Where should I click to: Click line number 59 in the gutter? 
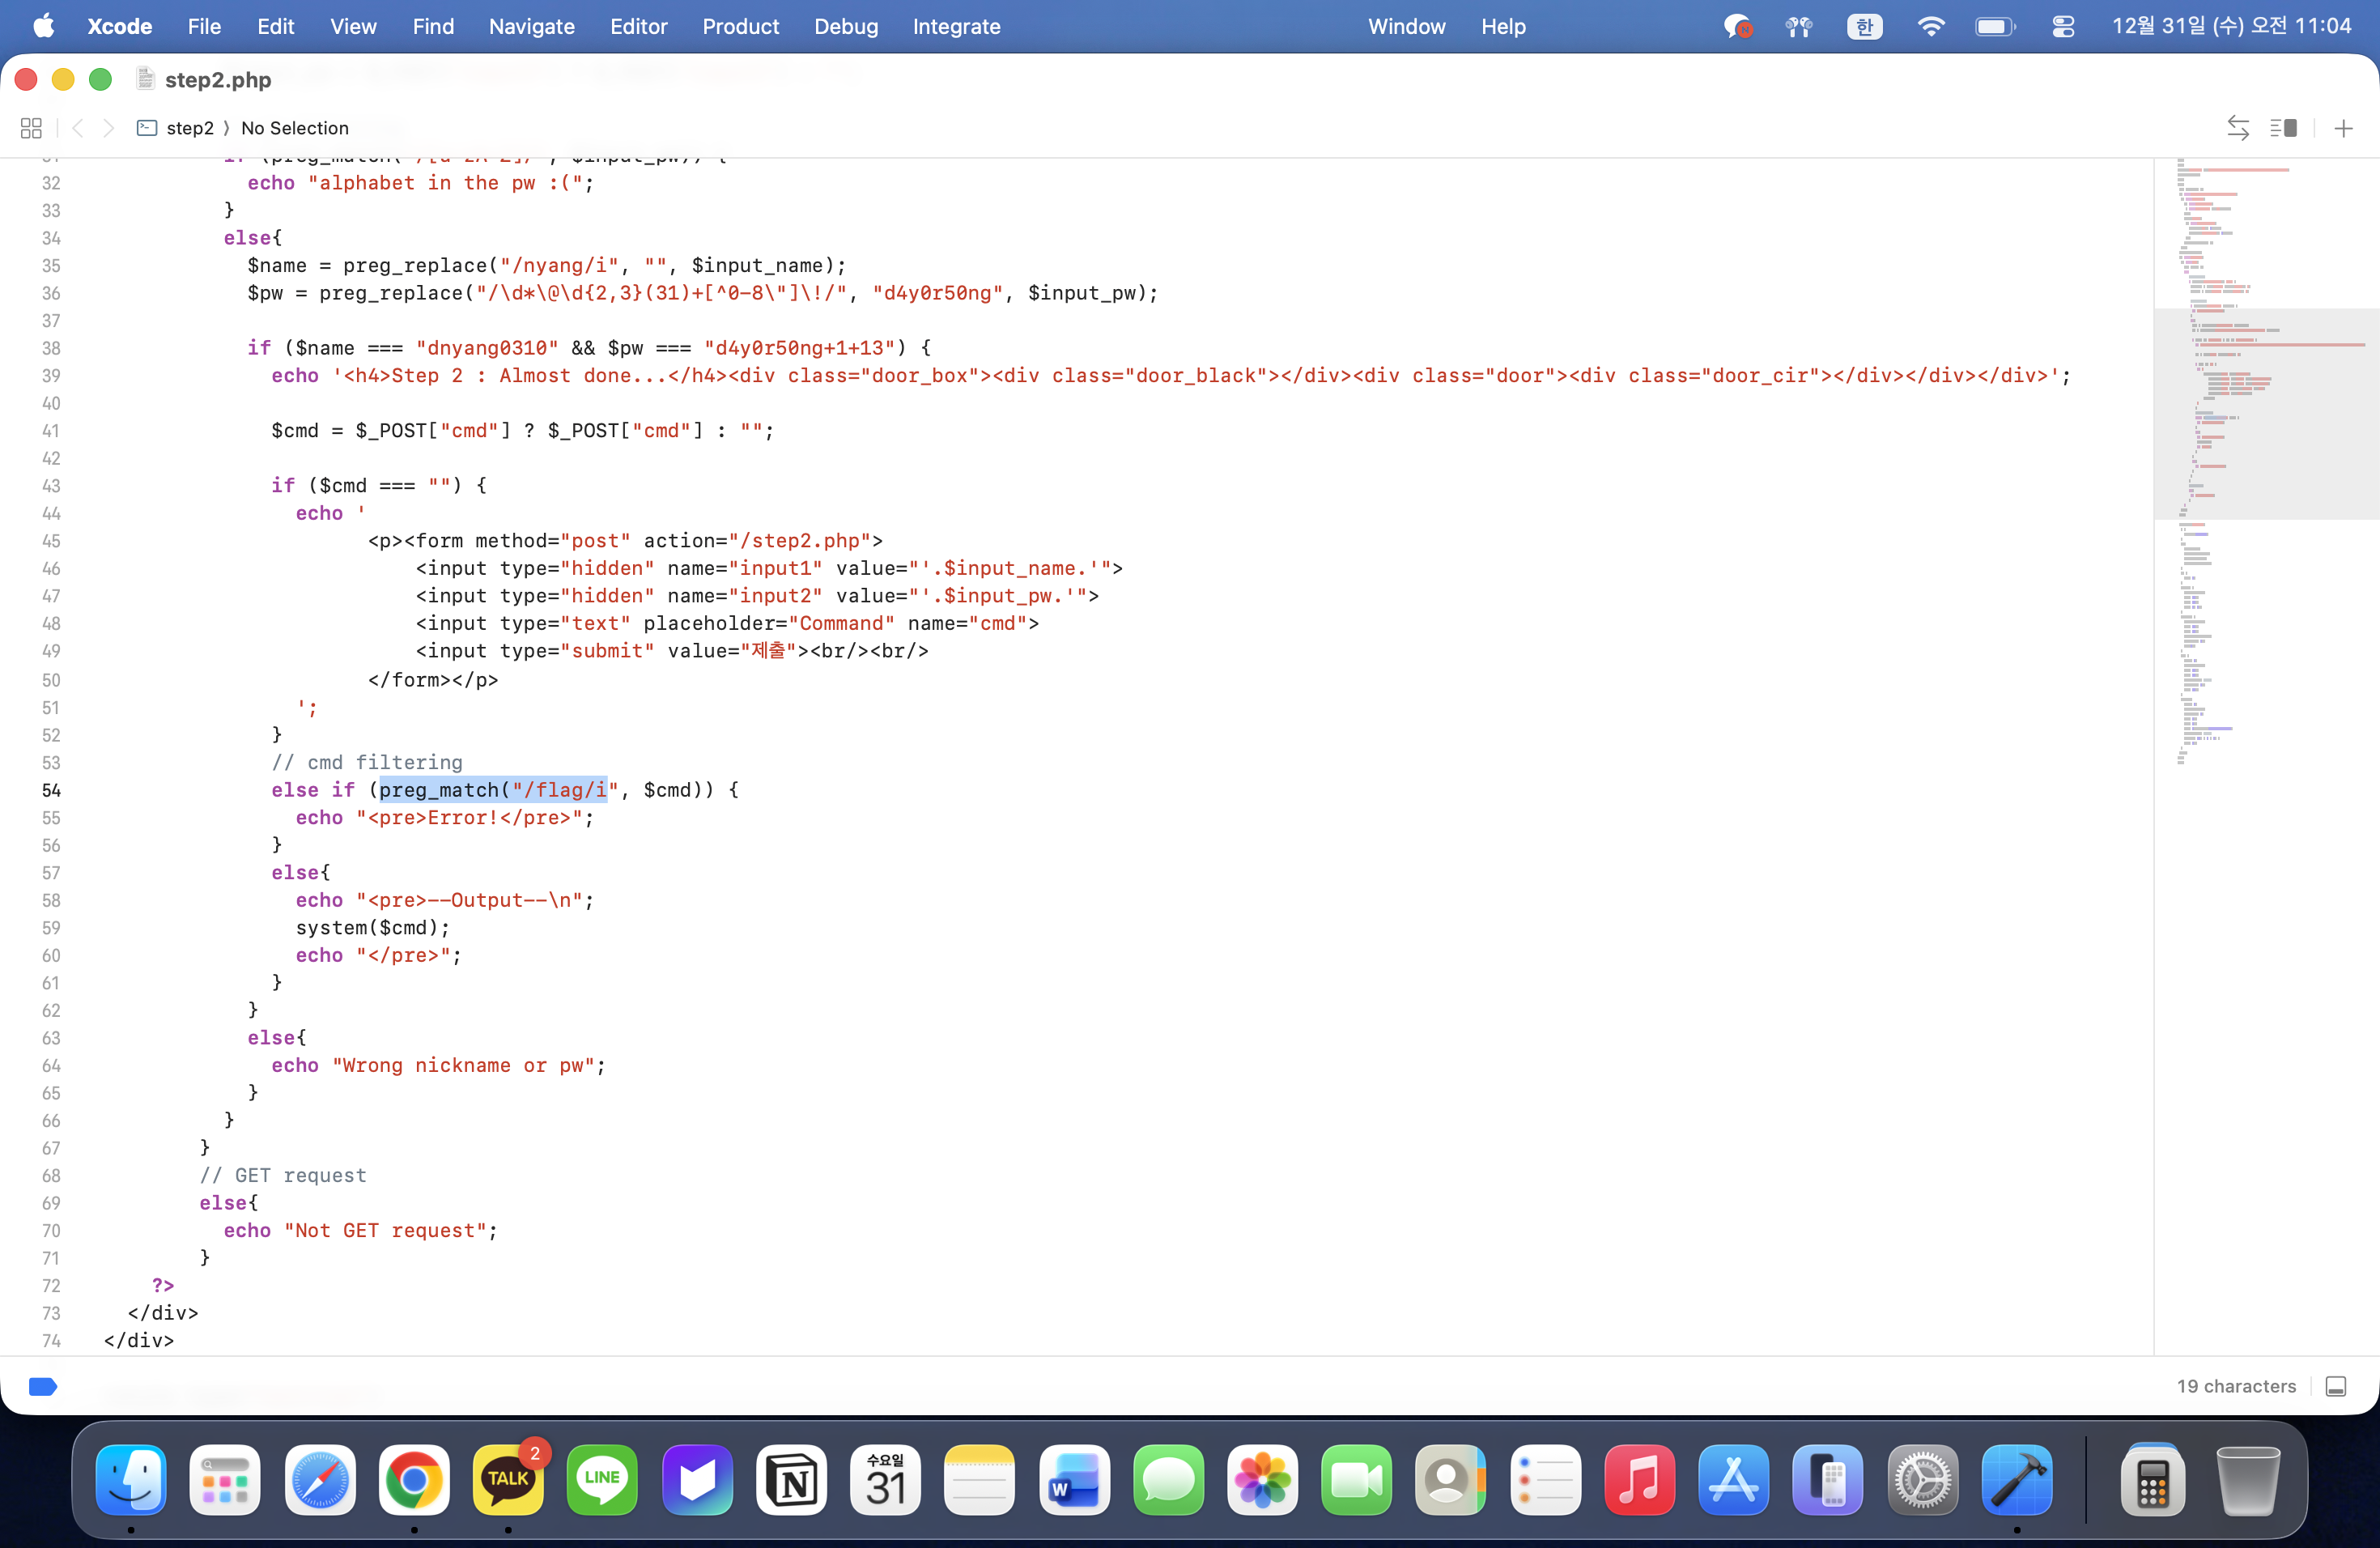coord(51,928)
